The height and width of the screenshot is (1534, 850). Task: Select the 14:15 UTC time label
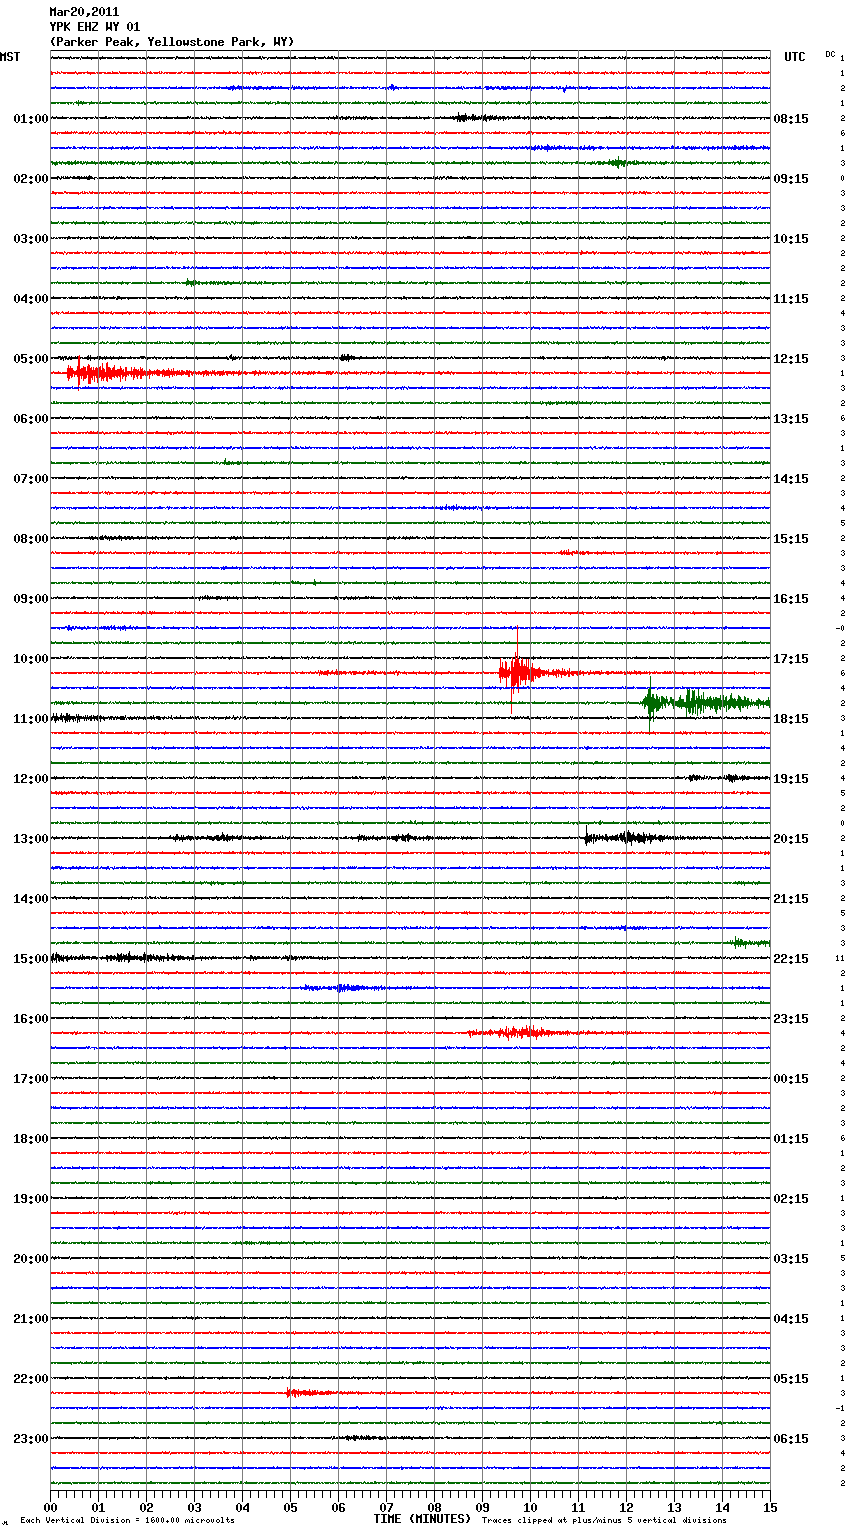[x=791, y=479]
